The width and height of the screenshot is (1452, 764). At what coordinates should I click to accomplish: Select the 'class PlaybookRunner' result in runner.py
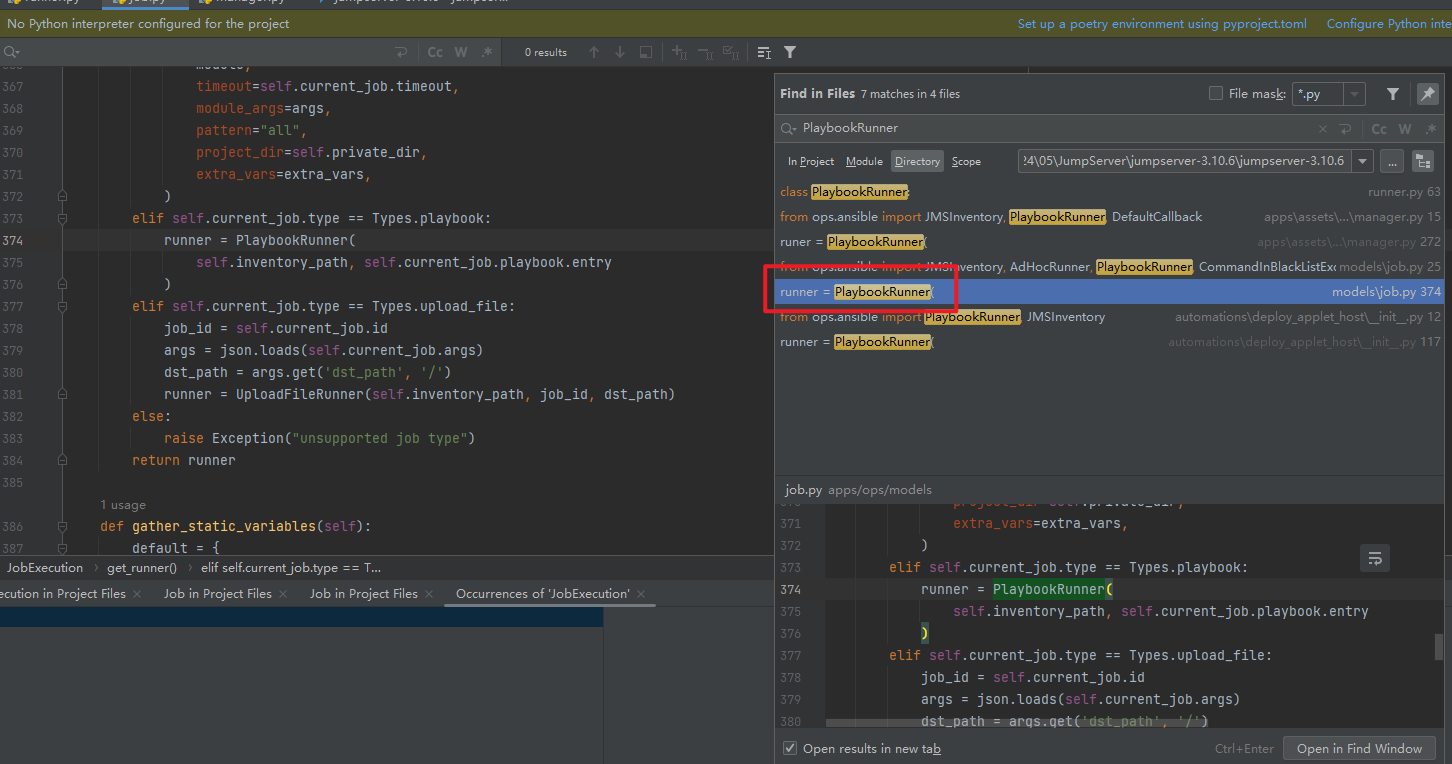[x=845, y=192]
